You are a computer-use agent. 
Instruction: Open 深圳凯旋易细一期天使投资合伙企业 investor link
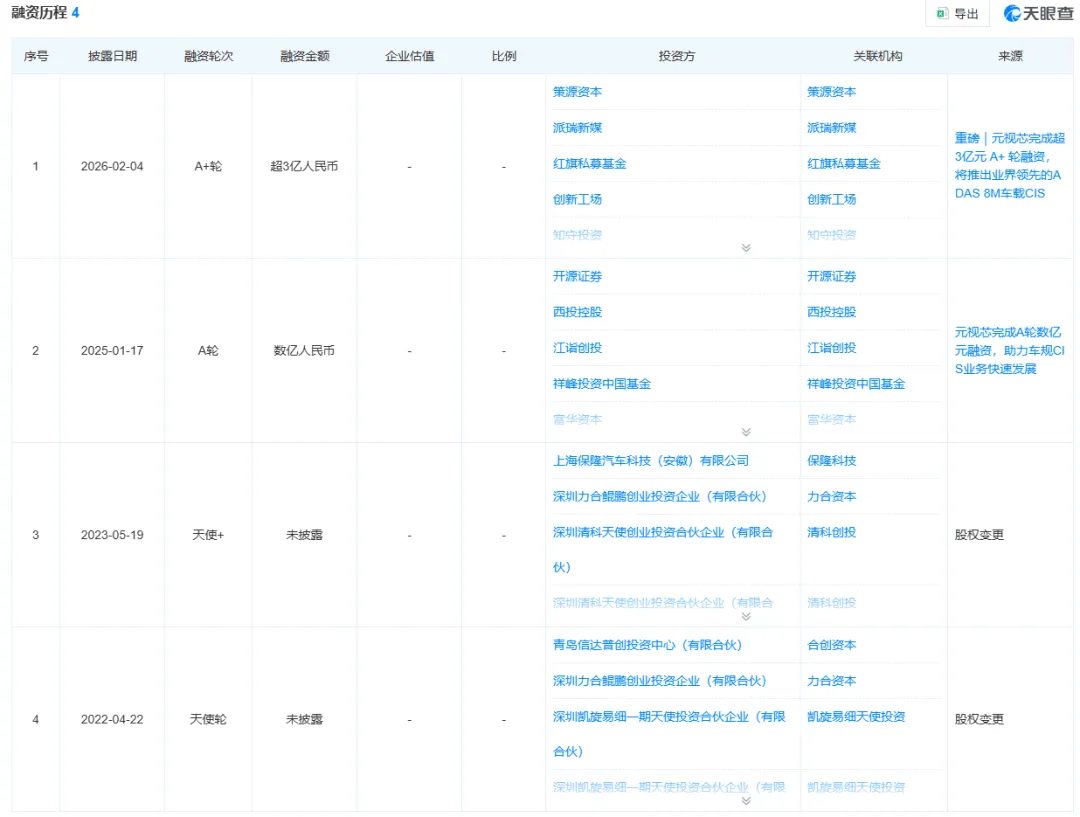(669, 734)
